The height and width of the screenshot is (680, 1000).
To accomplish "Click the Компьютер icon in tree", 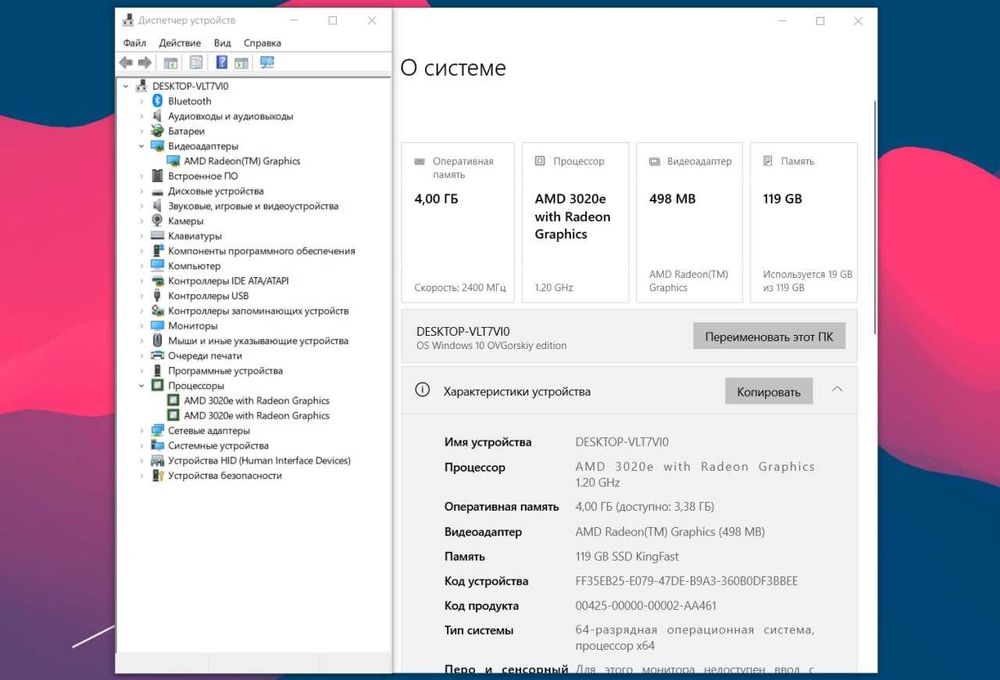I will pos(158,265).
